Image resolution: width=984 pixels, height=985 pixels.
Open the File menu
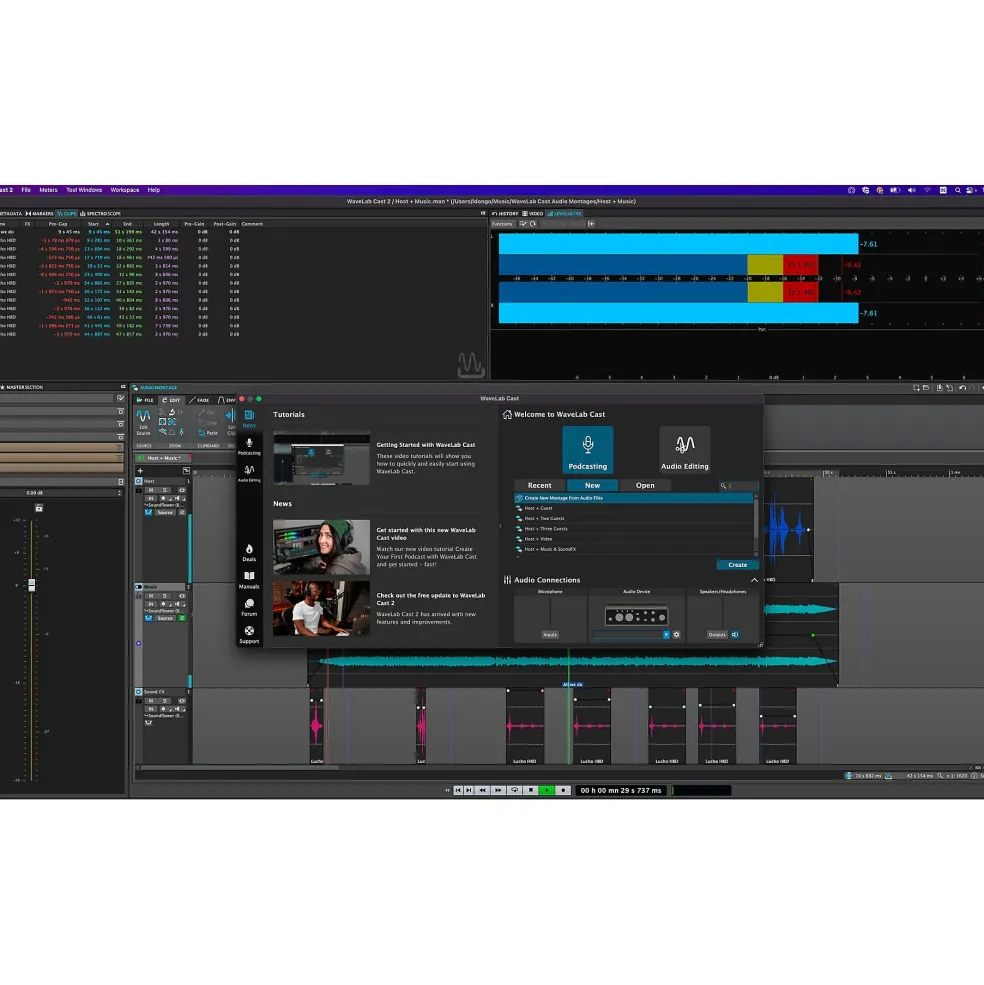click(26, 190)
